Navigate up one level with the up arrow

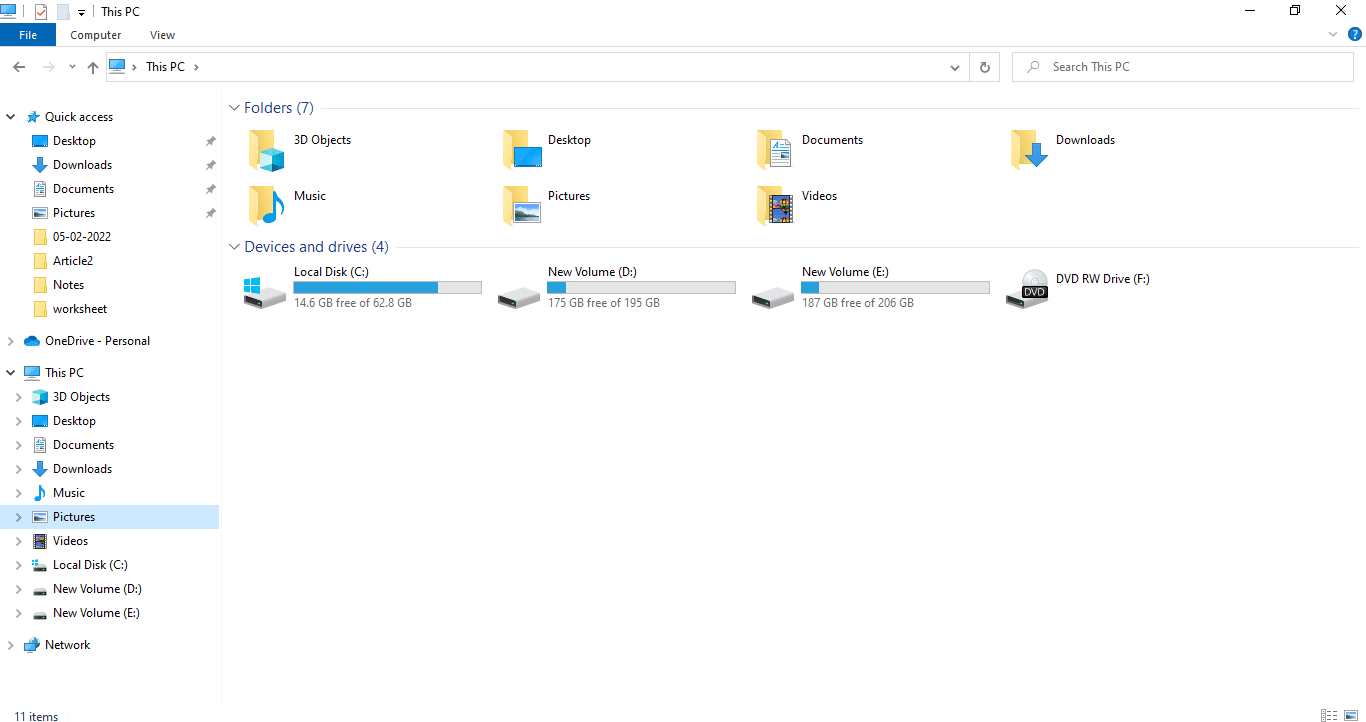(x=92, y=67)
